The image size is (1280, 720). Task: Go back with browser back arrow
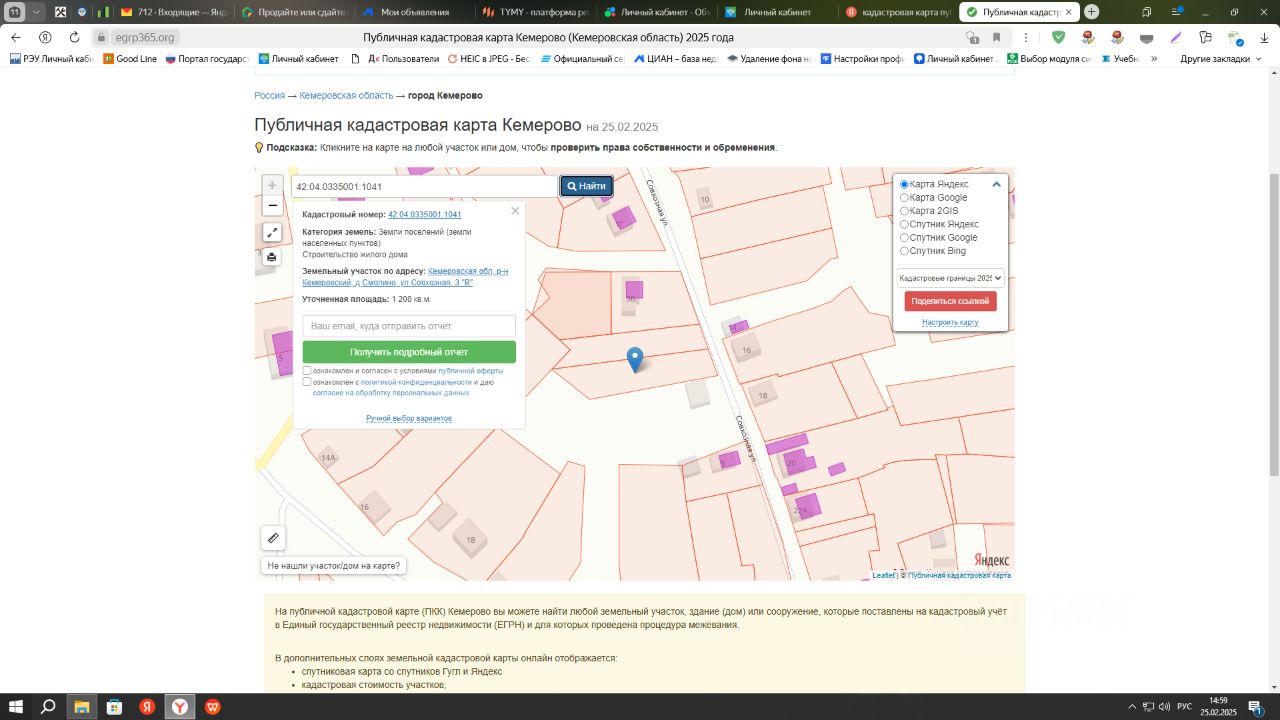click(16, 37)
